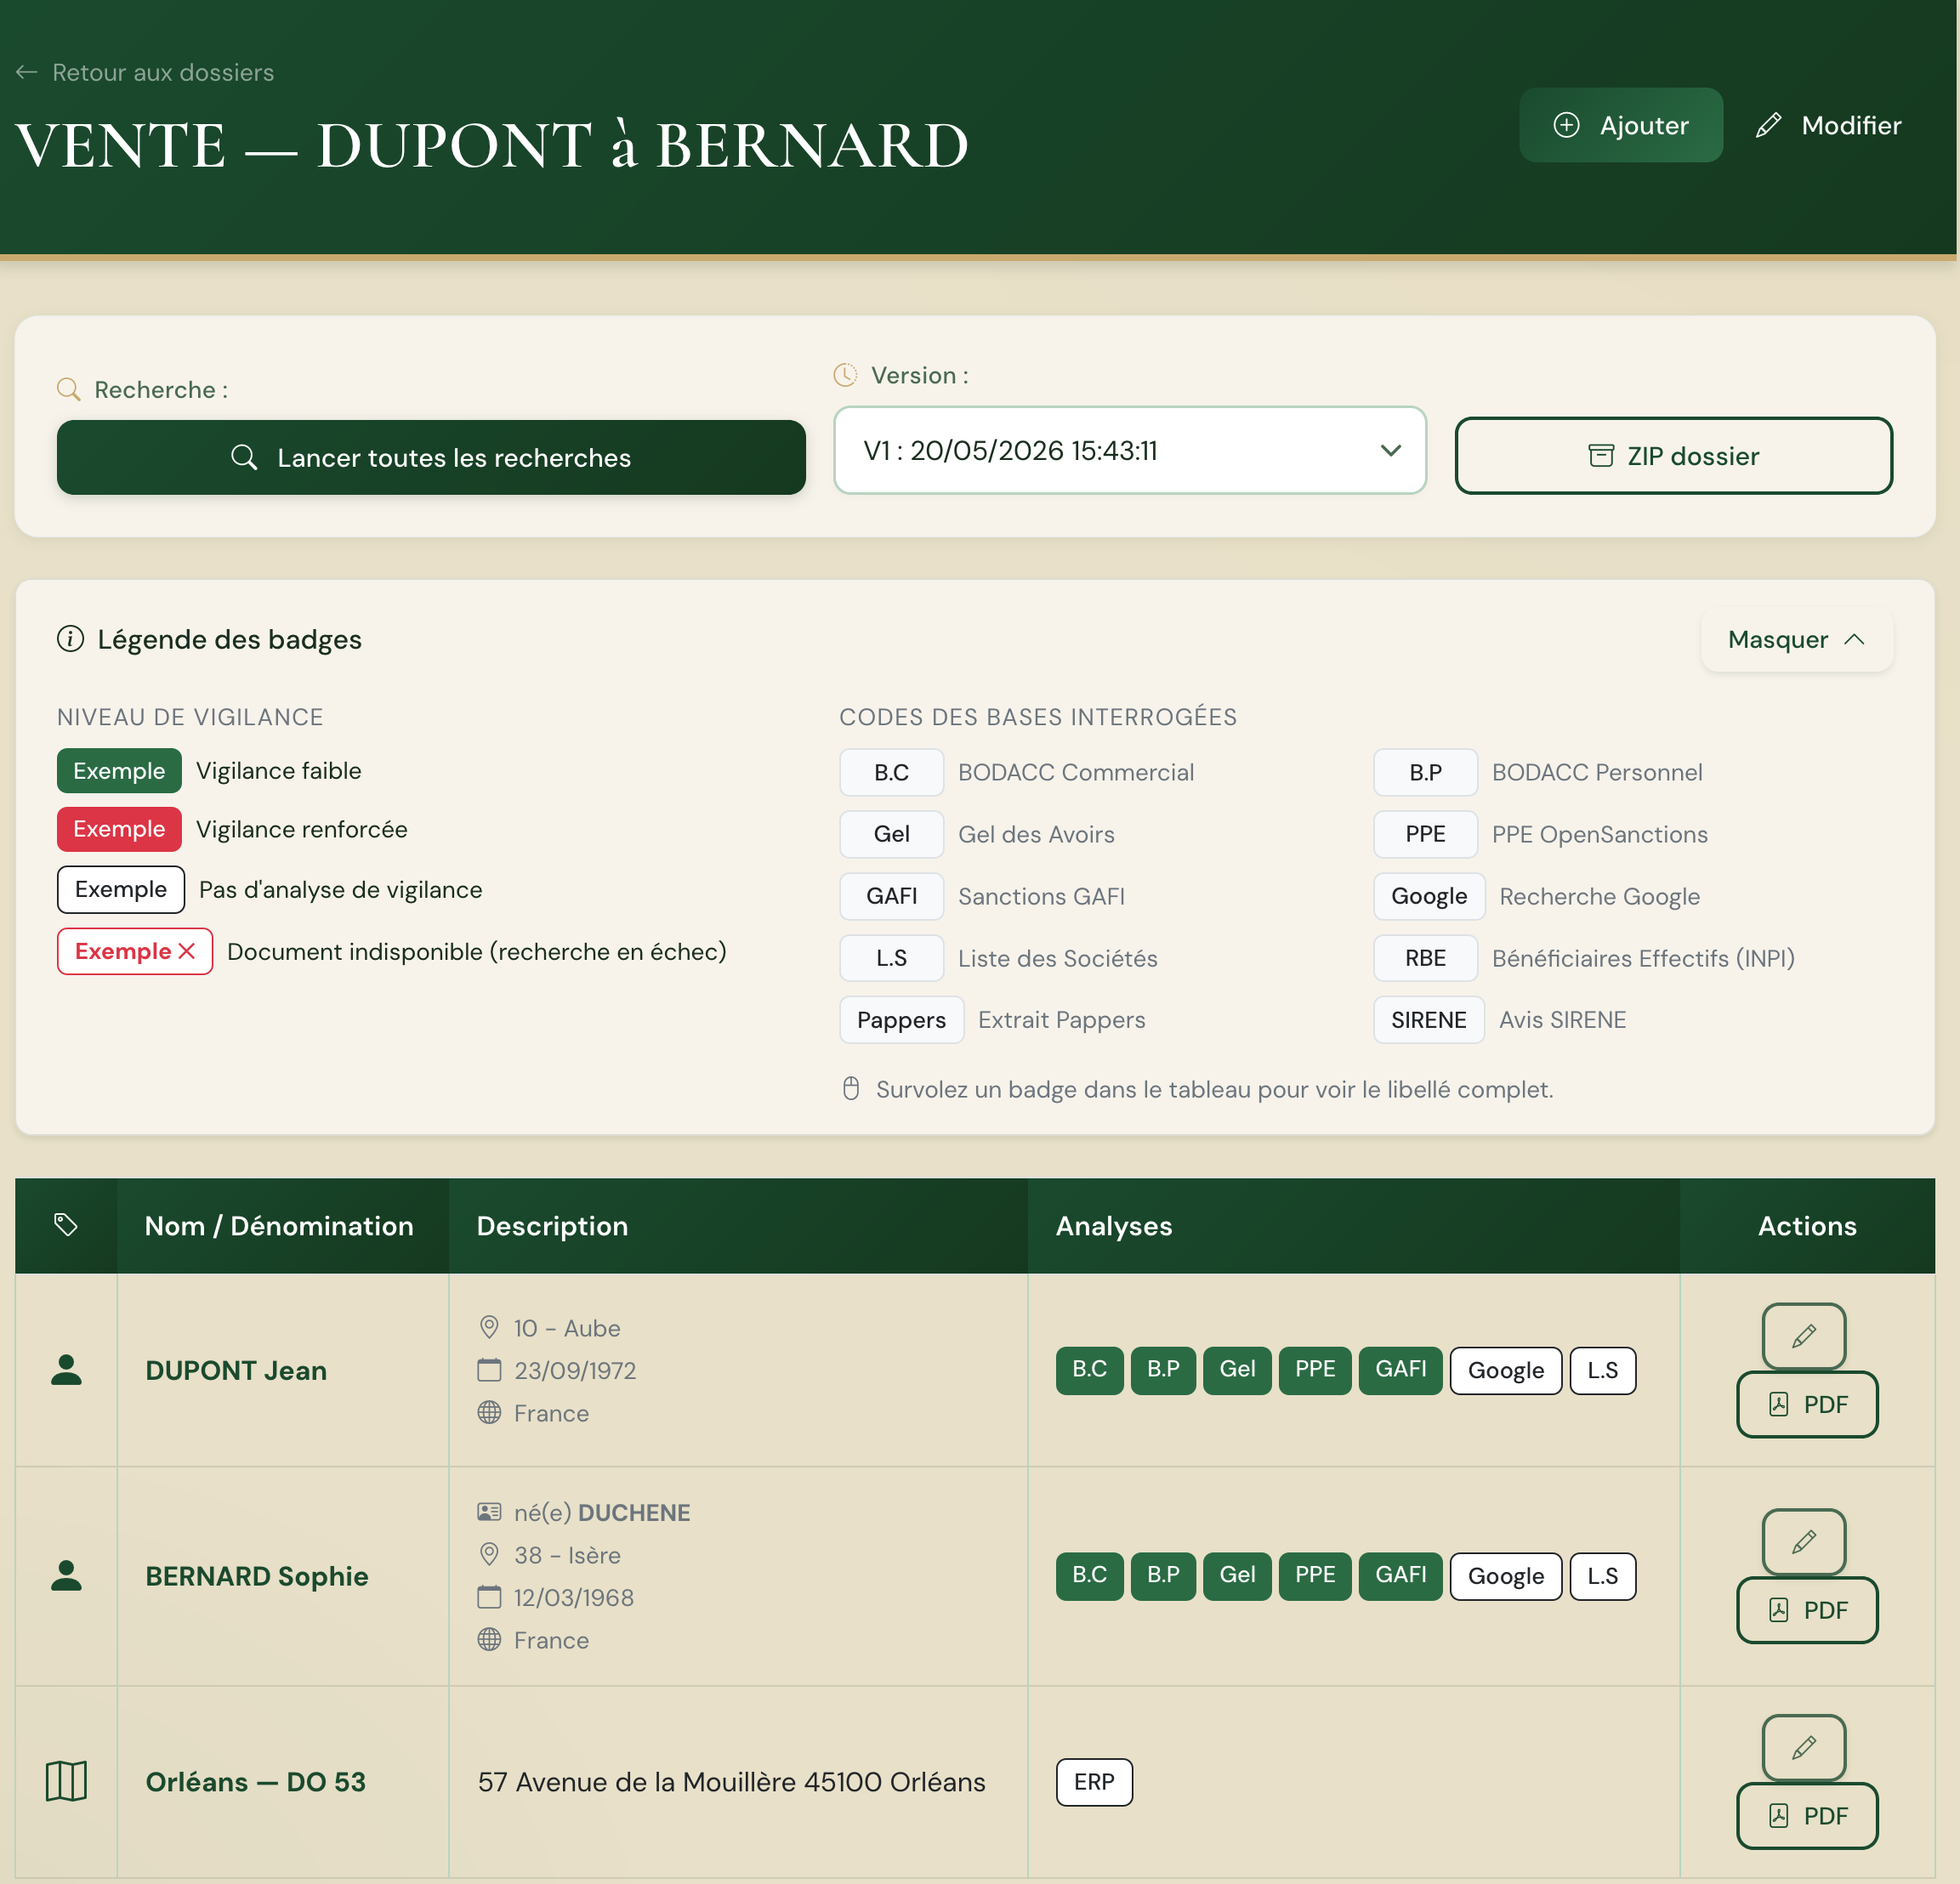The image size is (1960, 1884).
Task: Open the Version dropdown
Action: 1129,450
